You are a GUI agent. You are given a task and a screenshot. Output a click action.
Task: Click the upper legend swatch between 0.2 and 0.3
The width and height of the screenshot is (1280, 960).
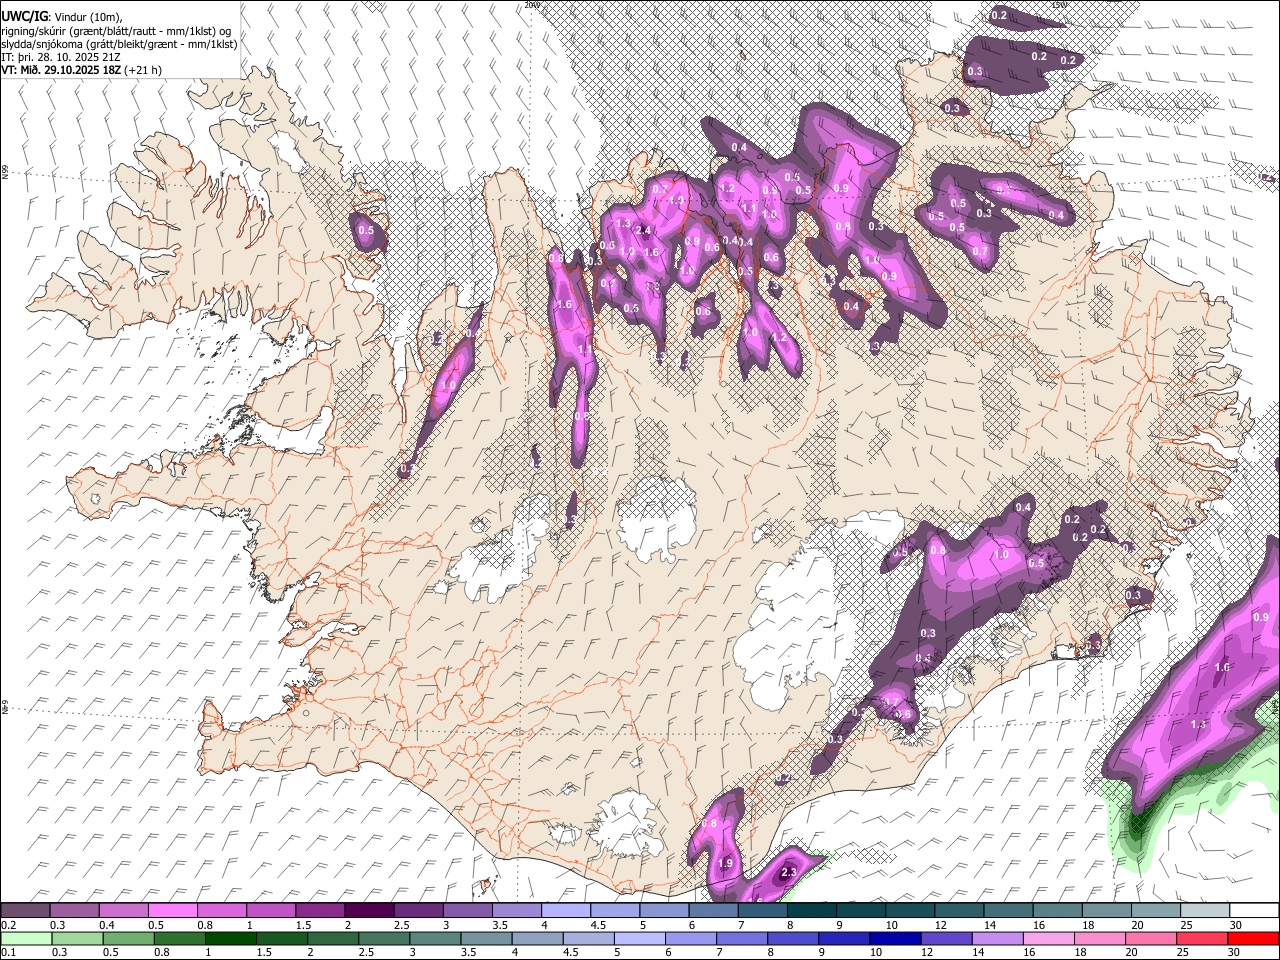point(25,910)
